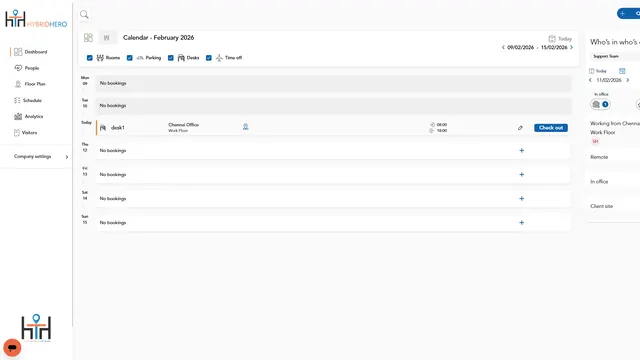The width and height of the screenshot is (640, 360).
Task: Select the In office count badge
Action: click(600, 104)
